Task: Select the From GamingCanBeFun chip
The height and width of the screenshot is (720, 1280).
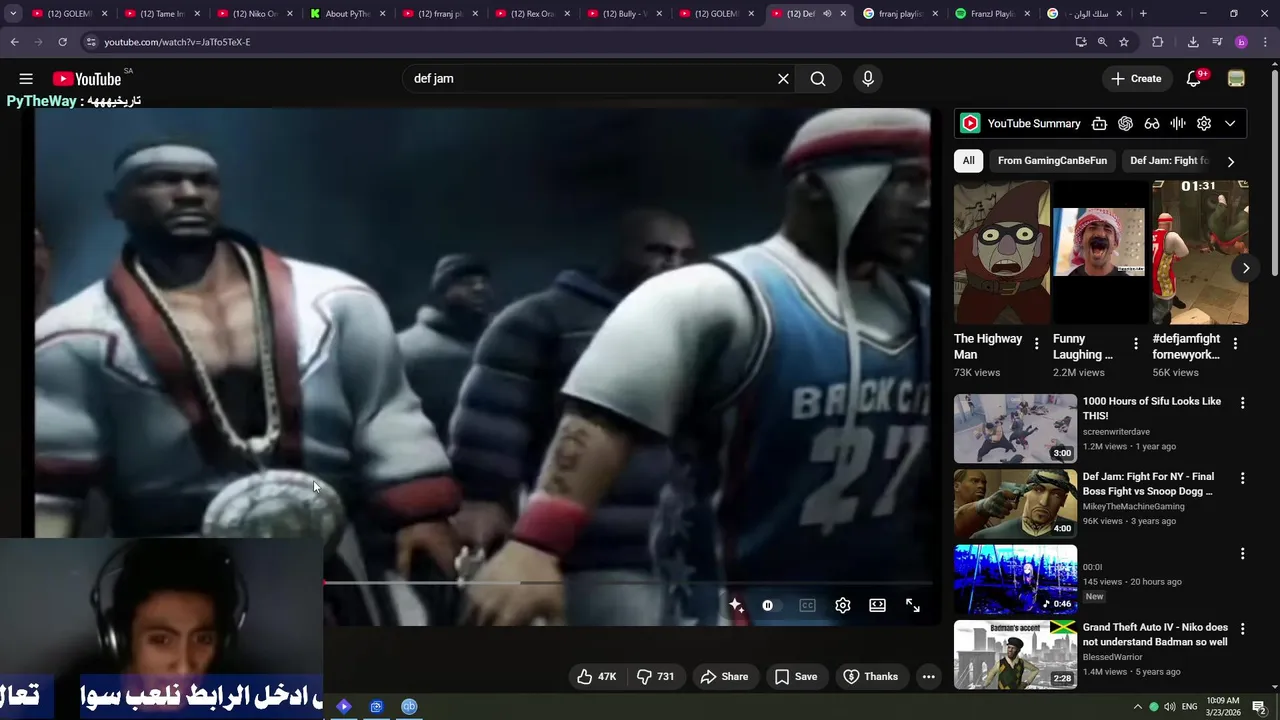Action: point(1052,161)
